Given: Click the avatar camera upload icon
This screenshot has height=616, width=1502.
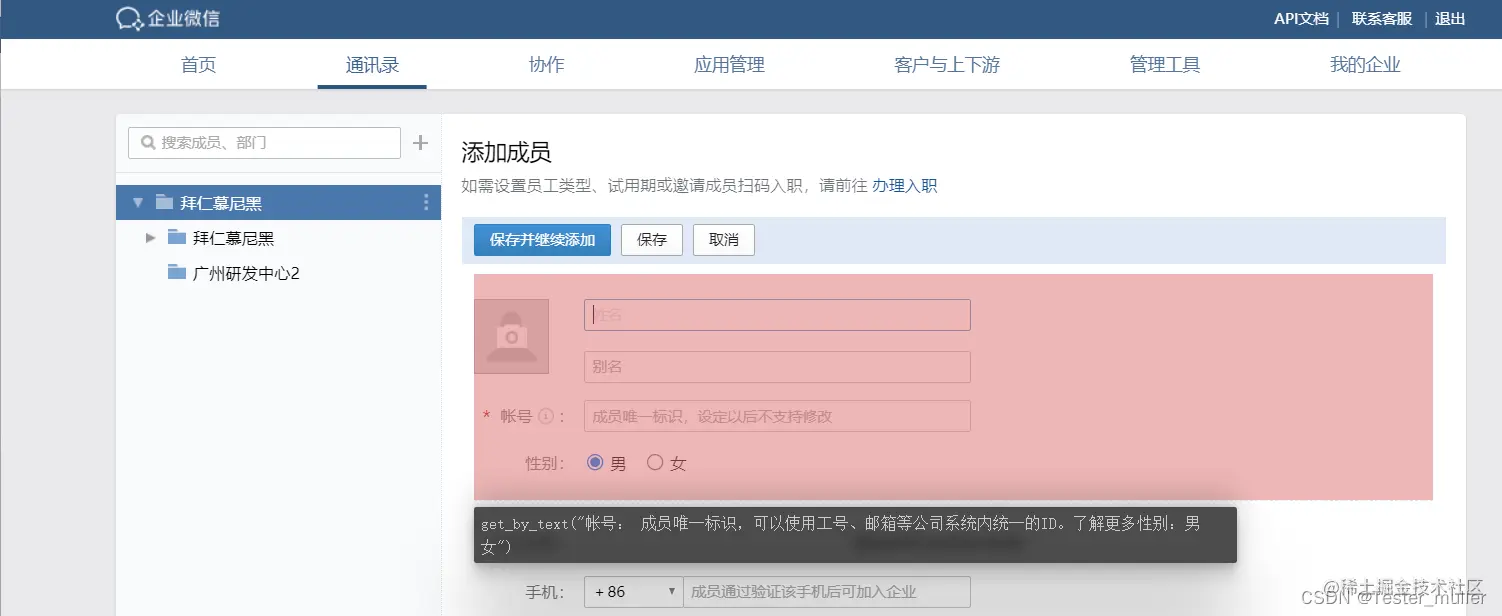Looking at the screenshot, I should (x=511, y=336).
